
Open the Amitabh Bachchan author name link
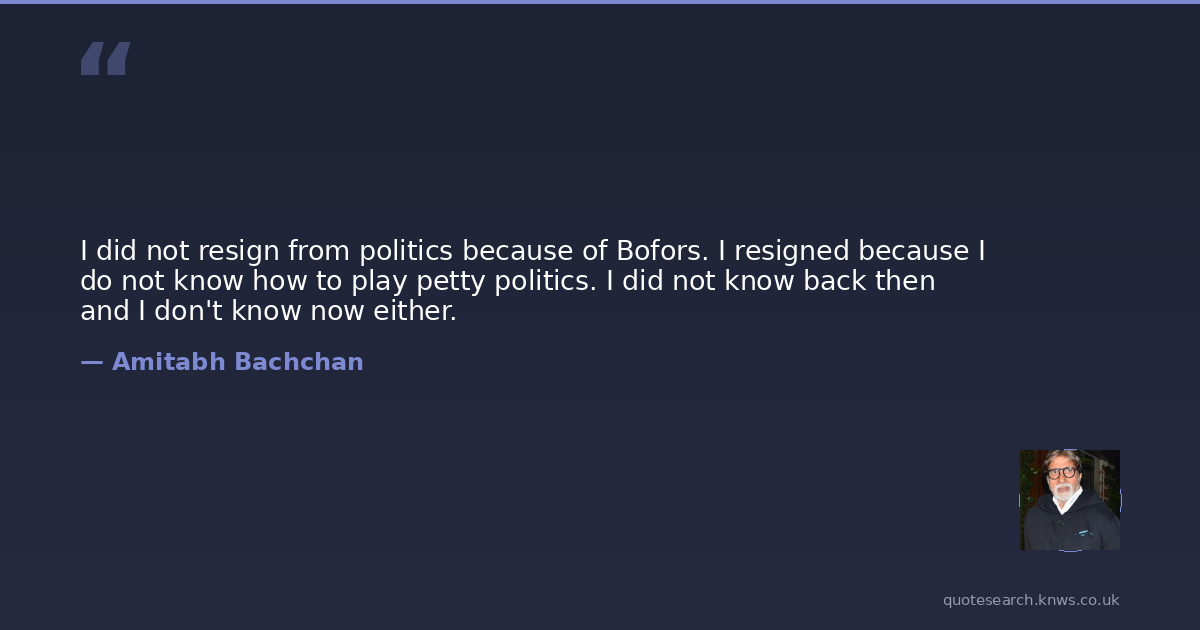click(237, 362)
